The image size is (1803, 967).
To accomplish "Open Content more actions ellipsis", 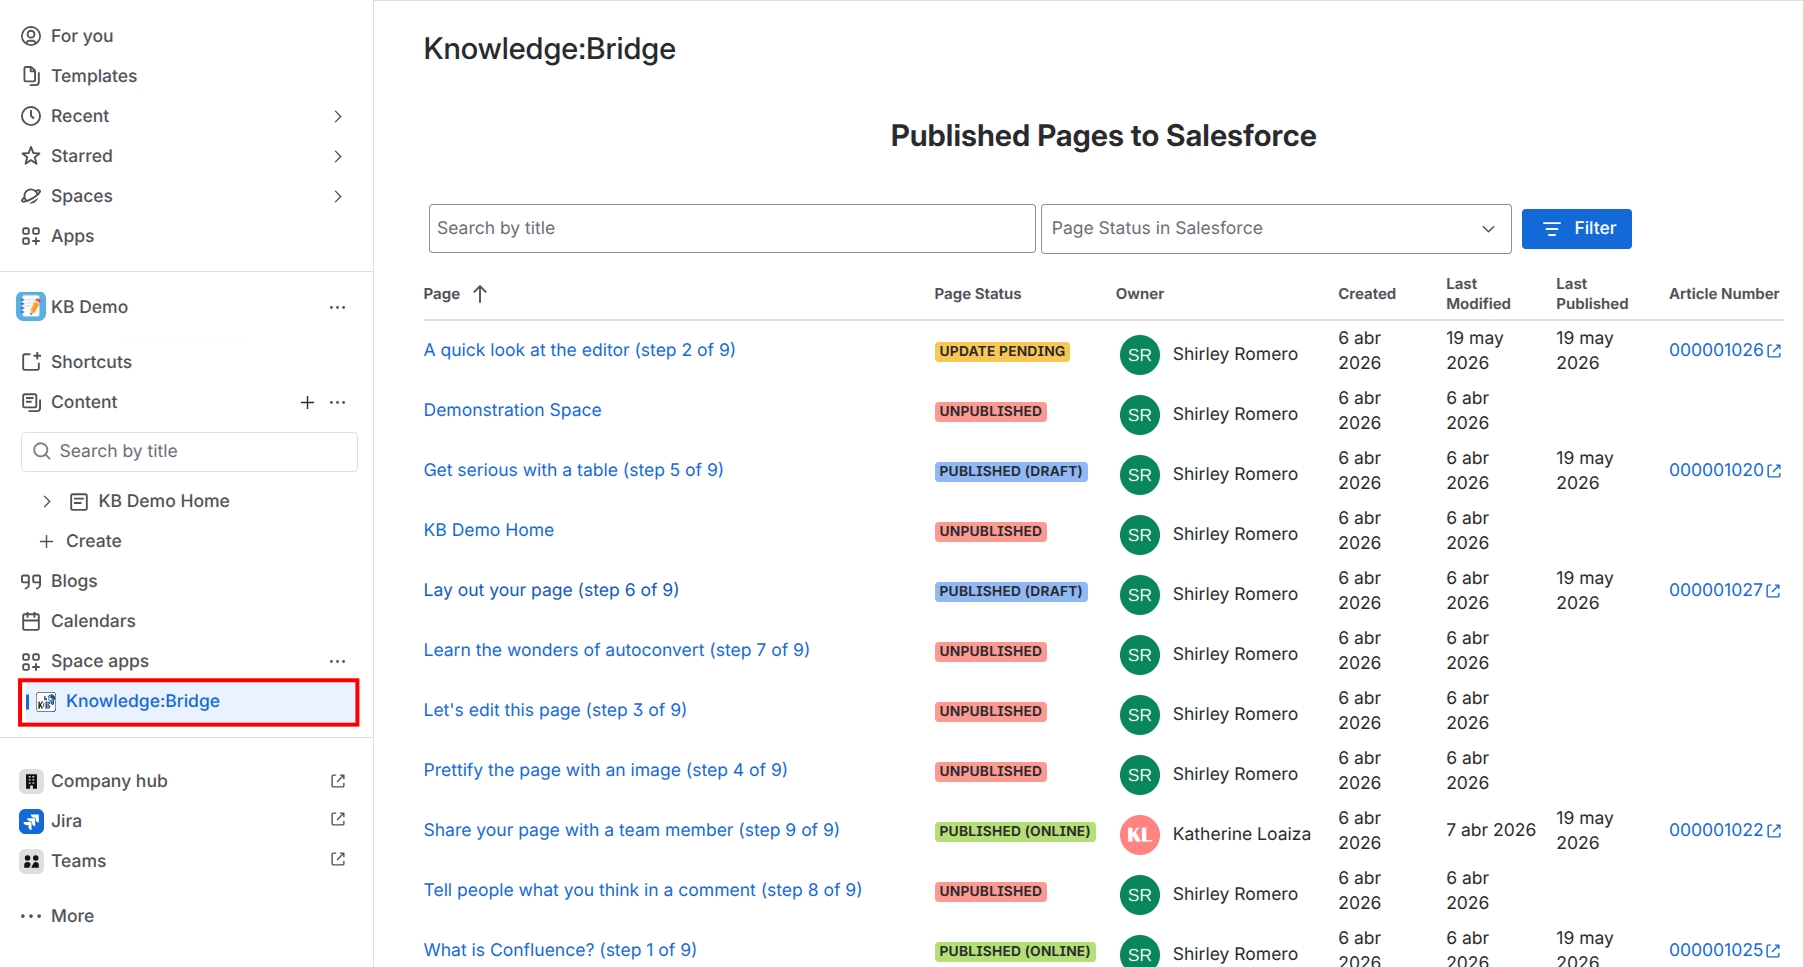I will coord(338,402).
